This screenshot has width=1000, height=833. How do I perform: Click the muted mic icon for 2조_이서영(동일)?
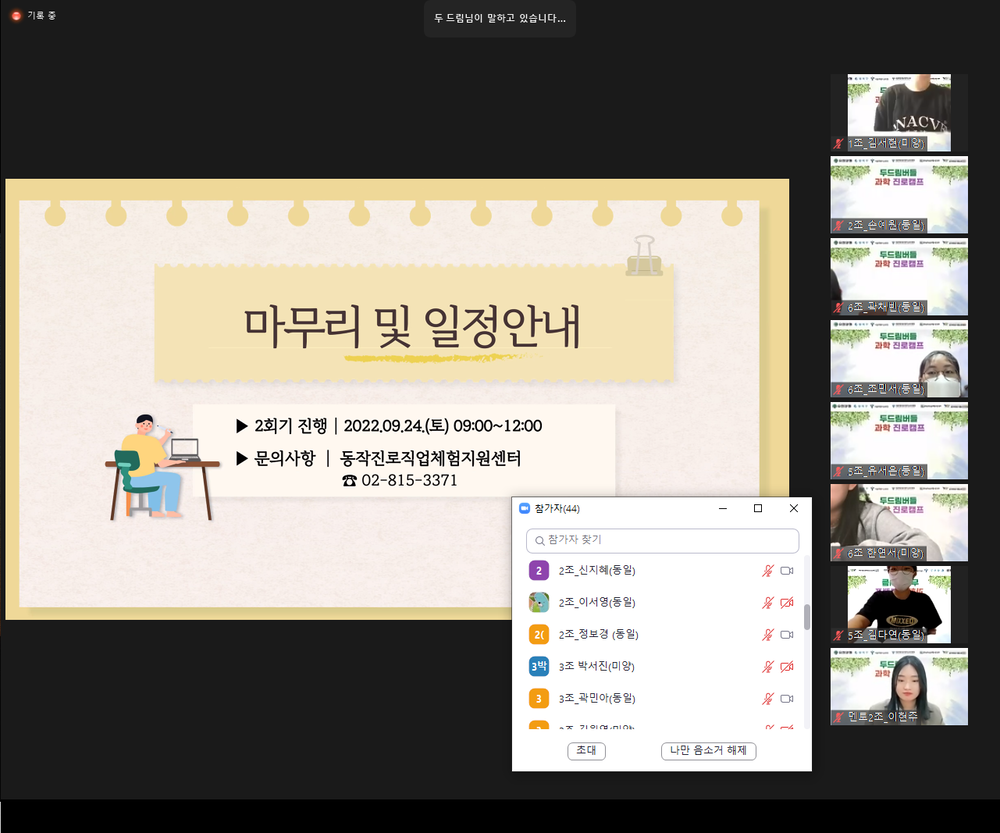(768, 603)
